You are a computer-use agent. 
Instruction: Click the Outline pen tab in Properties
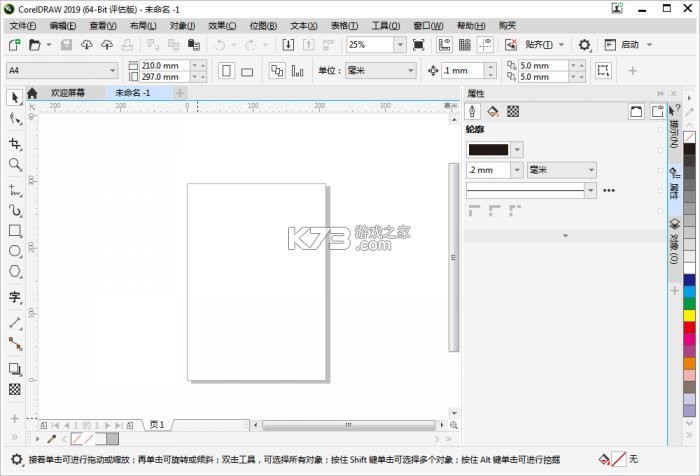[x=472, y=111]
